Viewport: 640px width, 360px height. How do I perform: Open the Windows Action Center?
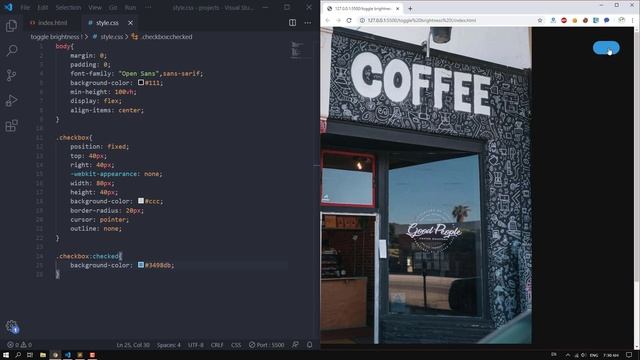point(629,355)
